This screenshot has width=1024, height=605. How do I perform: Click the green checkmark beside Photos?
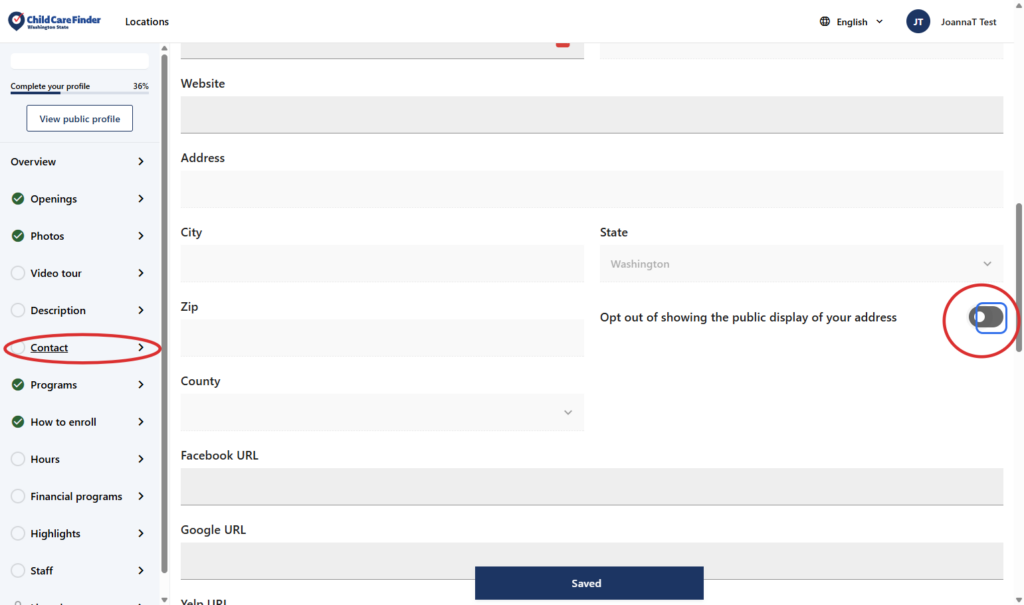[x=18, y=236]
